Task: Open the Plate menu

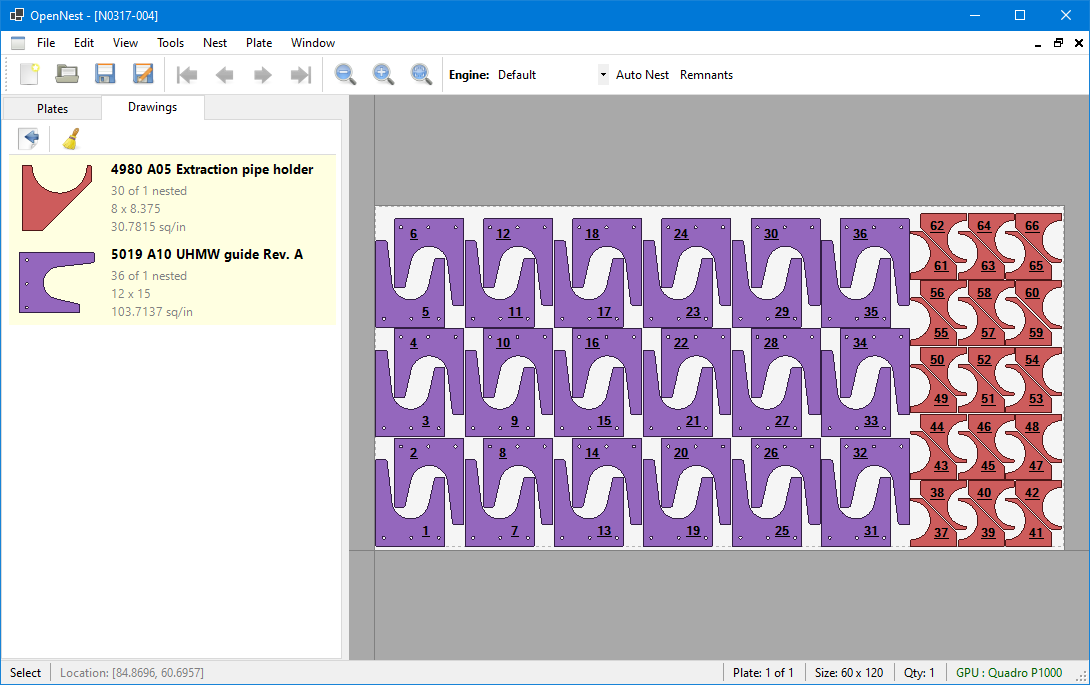Action: (x=259, y=43)
